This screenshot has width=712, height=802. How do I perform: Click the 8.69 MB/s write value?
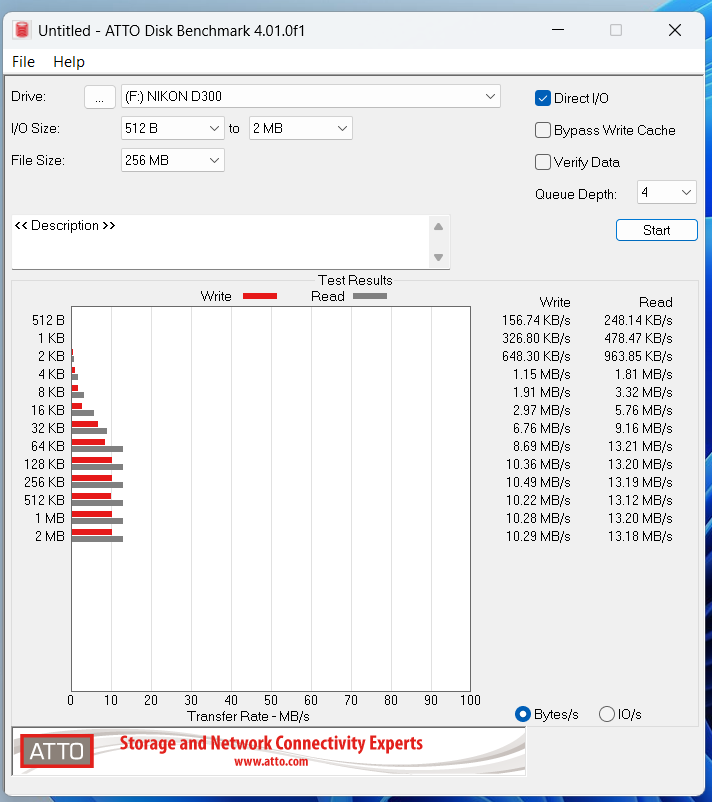pyautogui.click(x=542, y=447)
